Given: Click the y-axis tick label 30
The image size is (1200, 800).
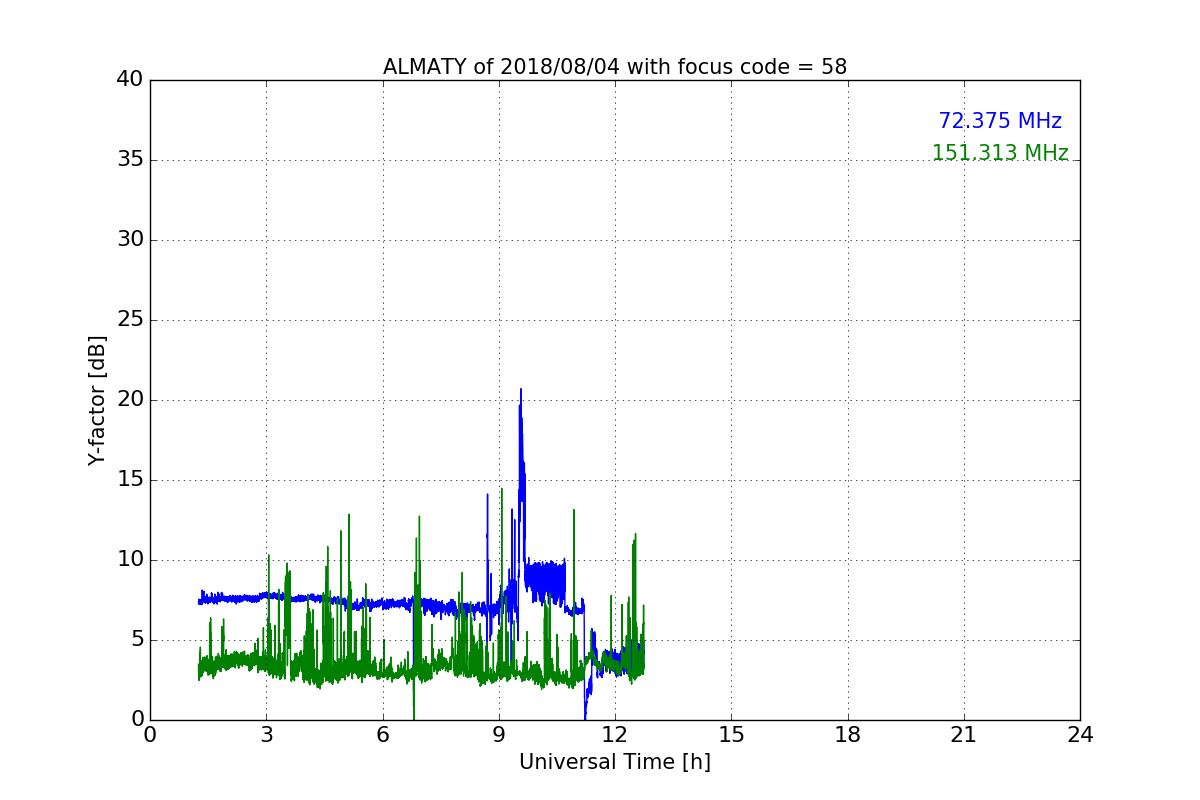Looking at the screenshot, I should [130, 240].
